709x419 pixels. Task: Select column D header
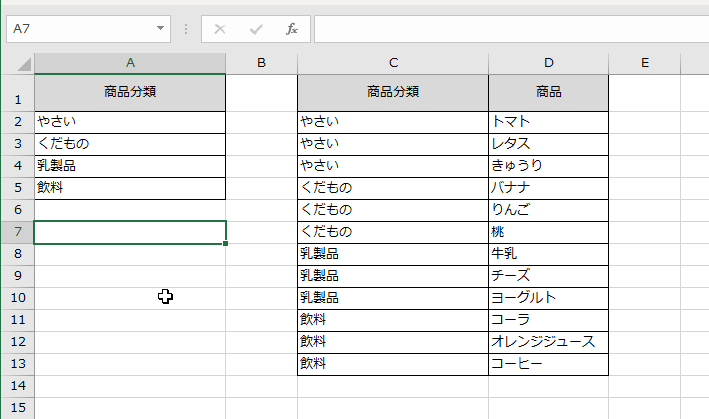(548, 63)
